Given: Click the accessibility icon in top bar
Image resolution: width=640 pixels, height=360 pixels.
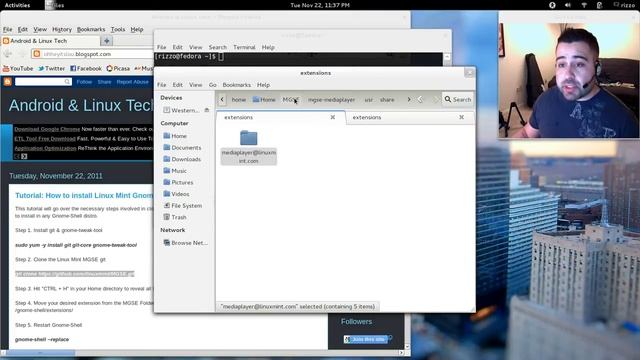Looking at the screenshot, I should pyautogui.click(x=552, y=5).
